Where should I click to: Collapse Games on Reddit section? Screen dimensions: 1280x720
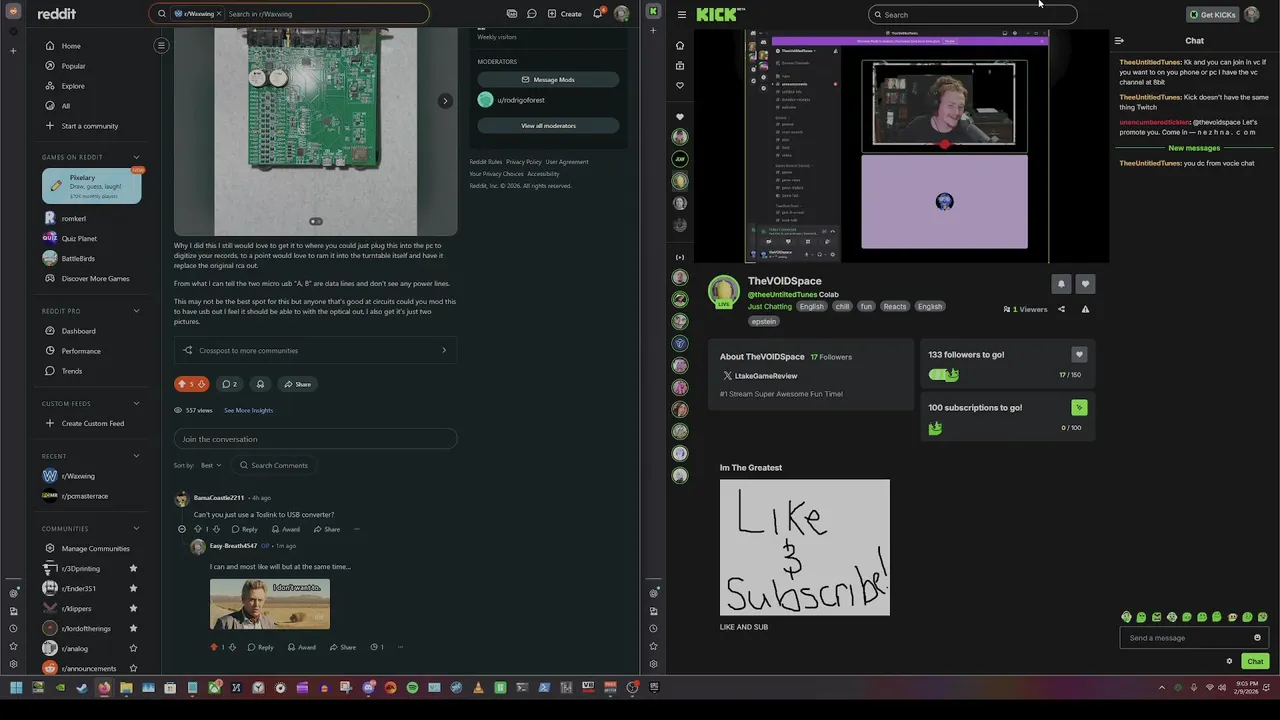point(136,157)
